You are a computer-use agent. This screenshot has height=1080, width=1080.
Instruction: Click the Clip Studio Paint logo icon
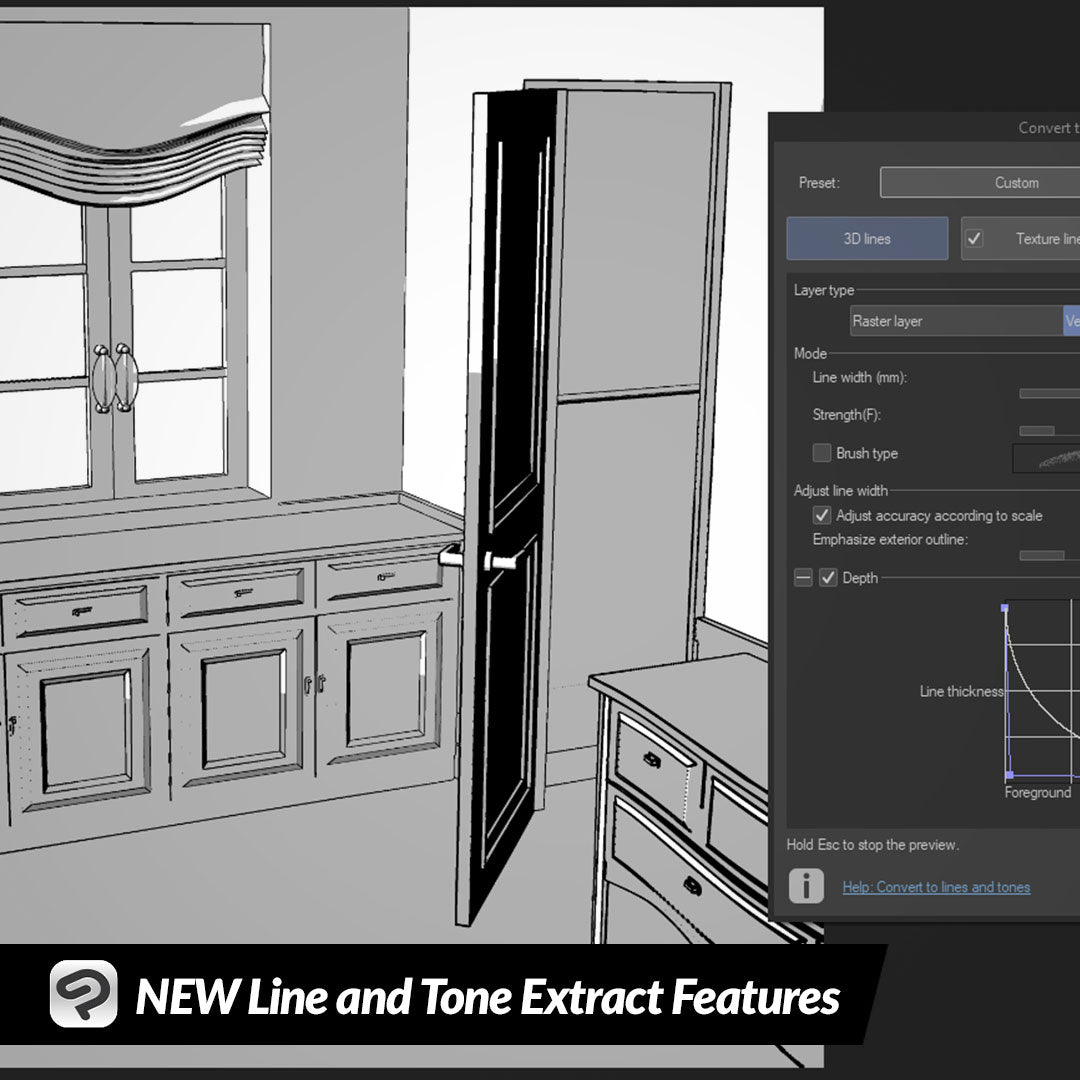[84, 994]
